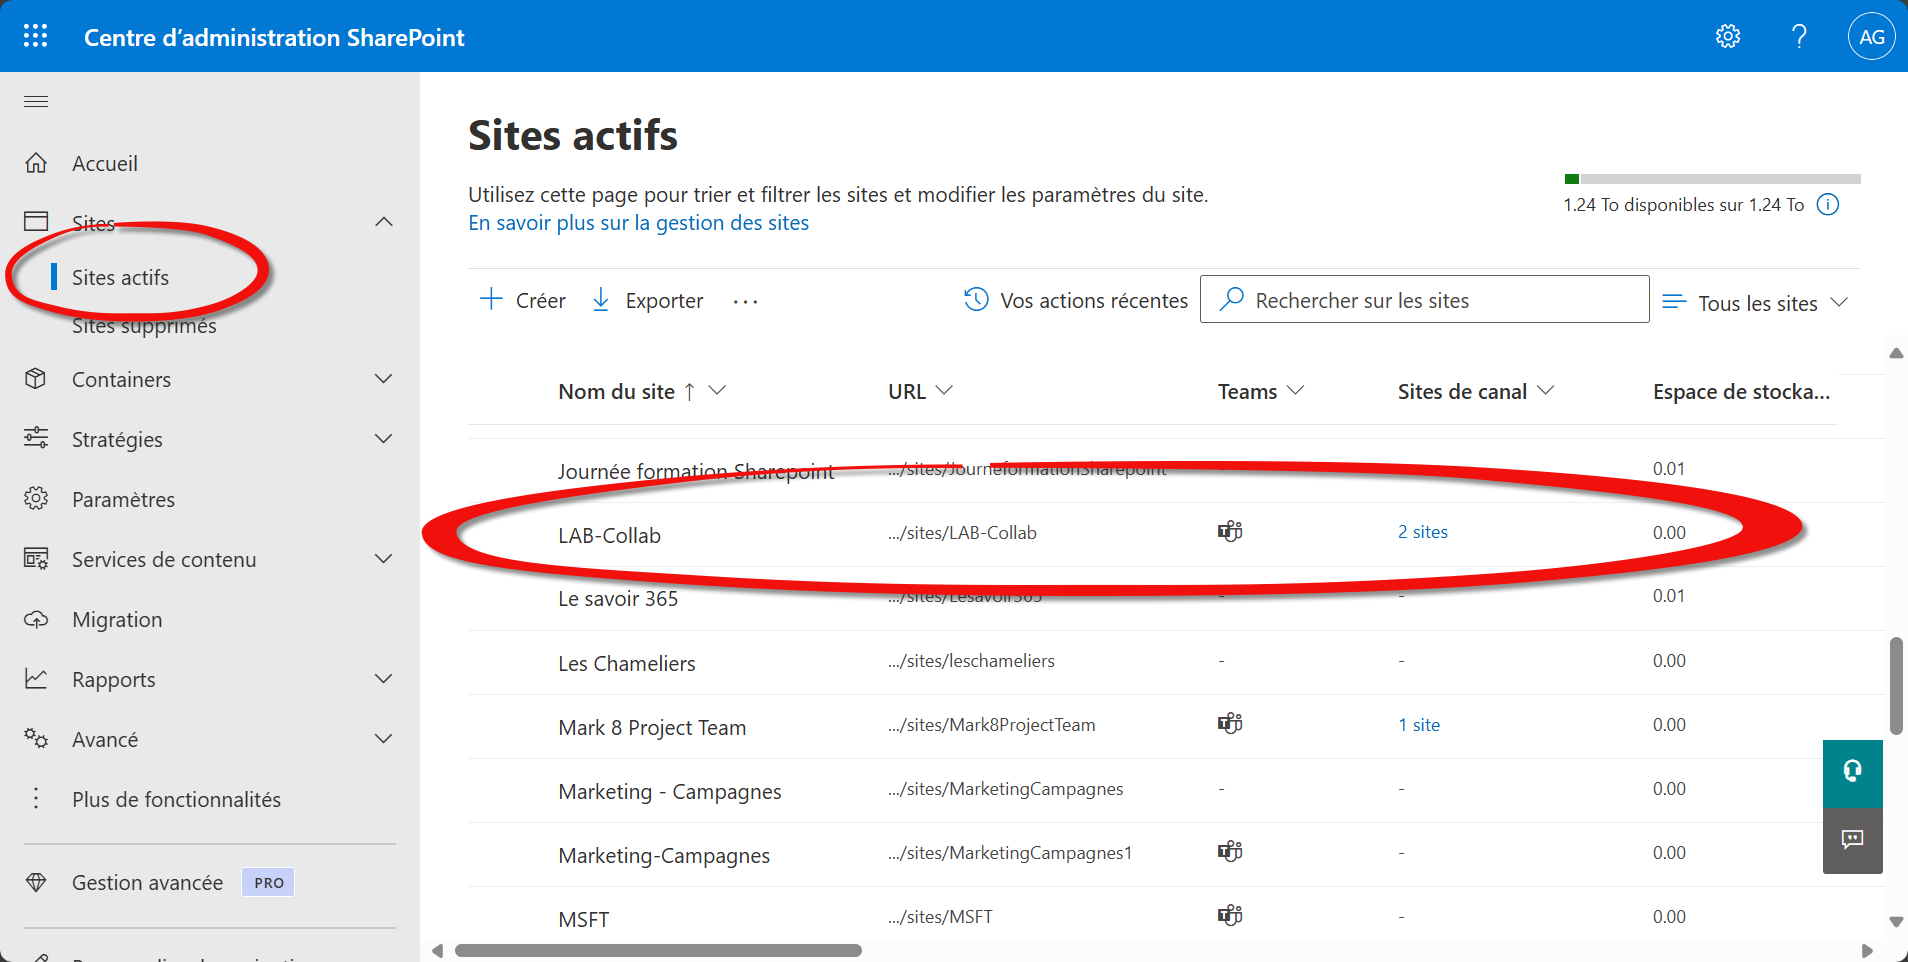1908x962 pixels.
Task: Collapse navigation with the hamburger icon
Action: point(36,101)
